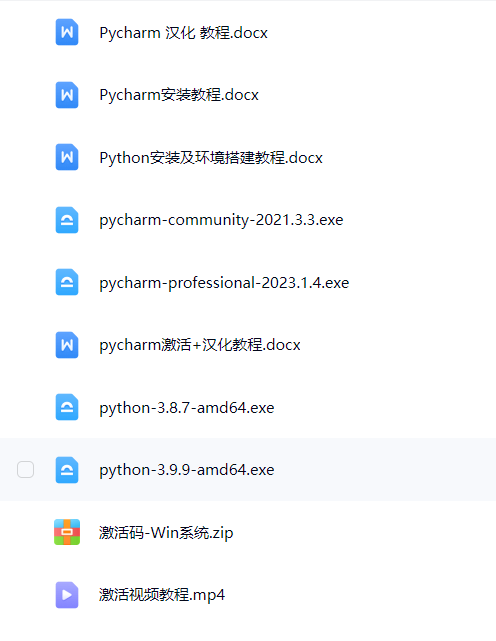
Task: Click the exe icon of pycharm-professional-2023.1.4
Action: [x=67, y=282]
